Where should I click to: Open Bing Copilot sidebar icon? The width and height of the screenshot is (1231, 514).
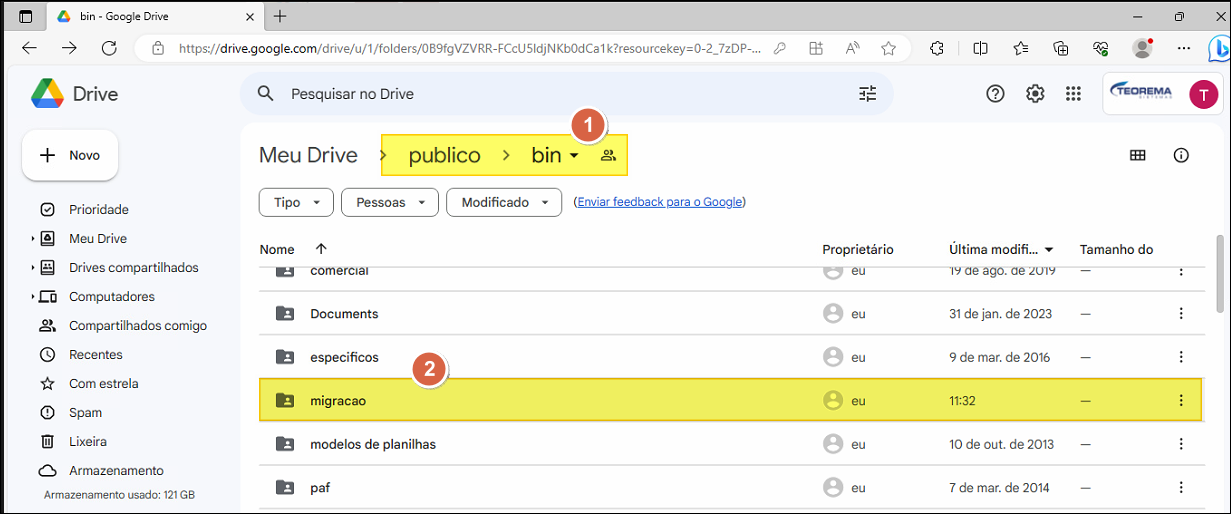tap(1217, 48)
